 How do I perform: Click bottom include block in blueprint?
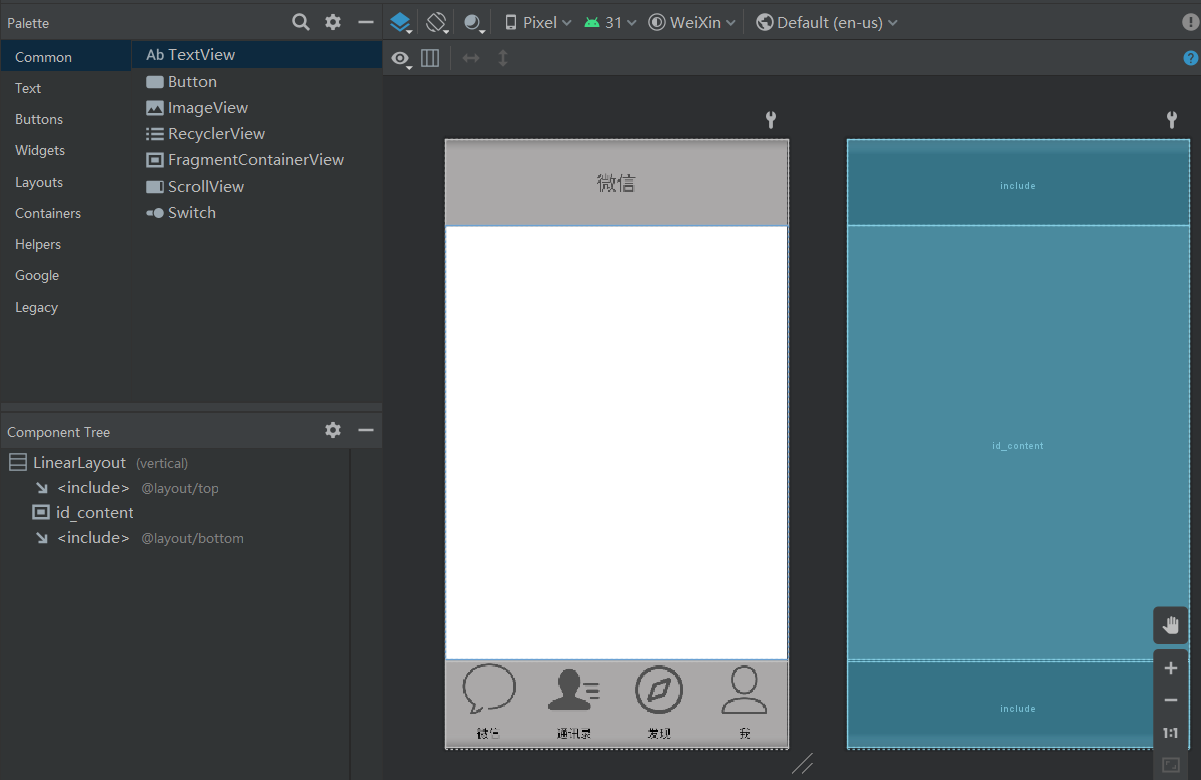tap(1018, 704)
